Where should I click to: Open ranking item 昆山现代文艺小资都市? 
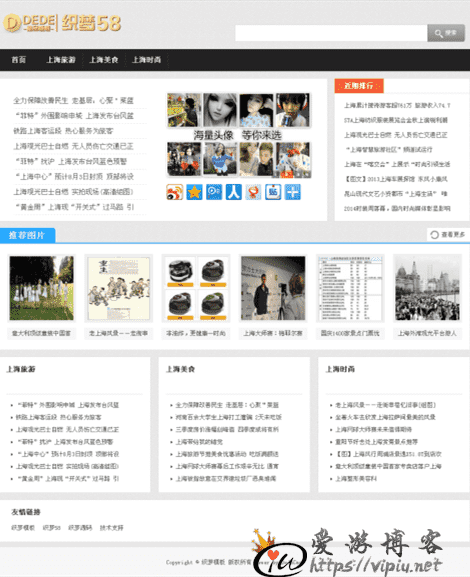point(396,194)
